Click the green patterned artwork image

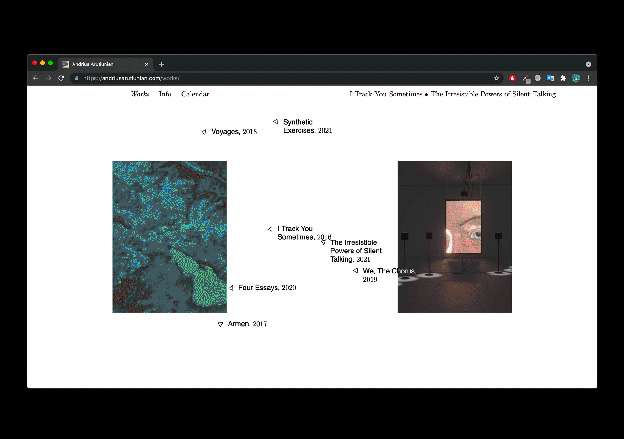(x=169, y=236)
